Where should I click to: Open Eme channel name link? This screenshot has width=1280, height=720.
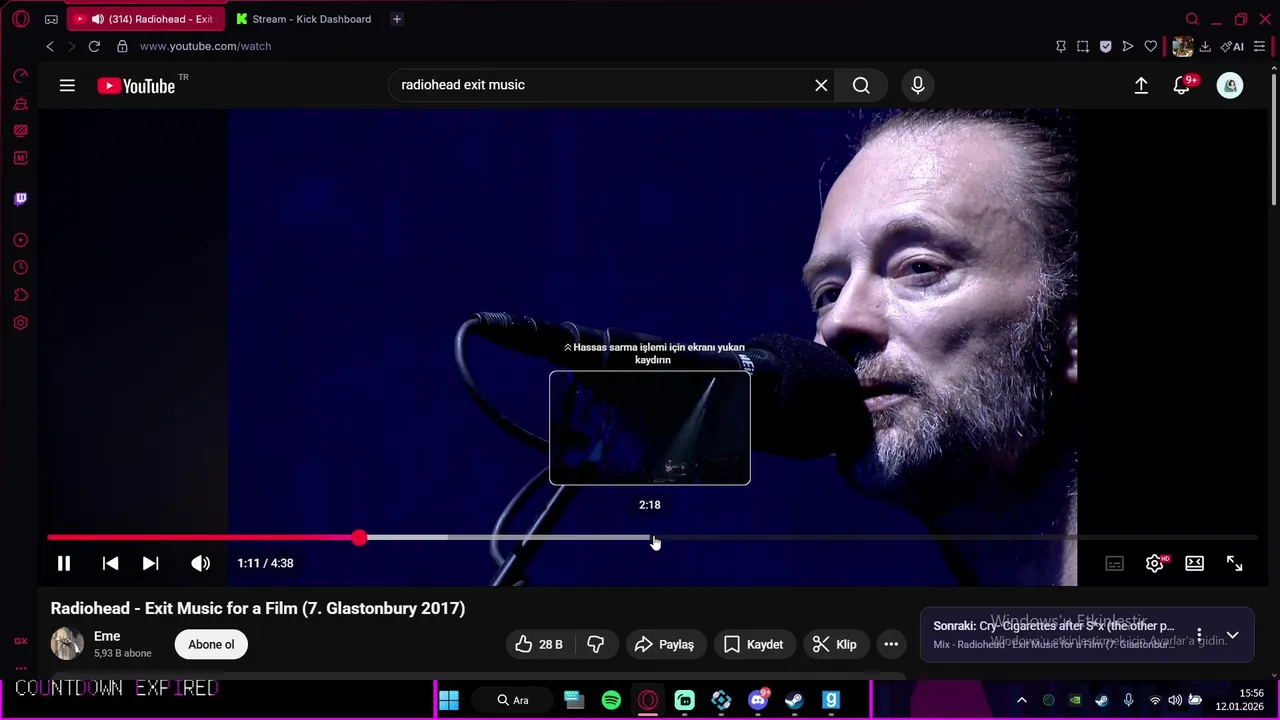(107, 636)
